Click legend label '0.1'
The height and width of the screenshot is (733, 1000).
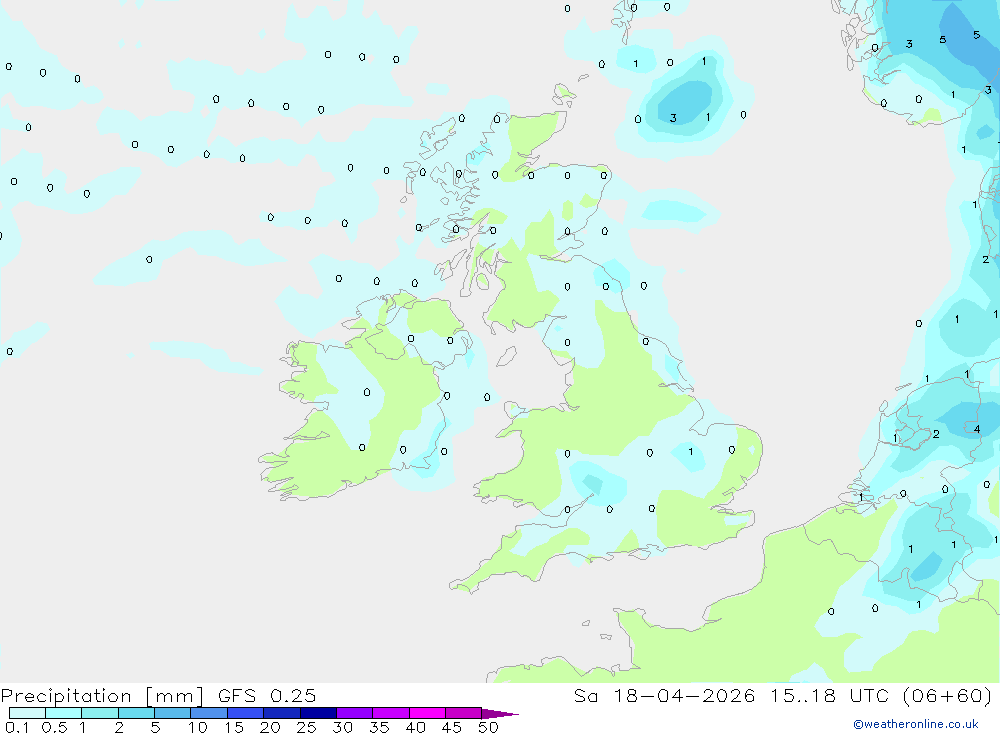[17, 727]
